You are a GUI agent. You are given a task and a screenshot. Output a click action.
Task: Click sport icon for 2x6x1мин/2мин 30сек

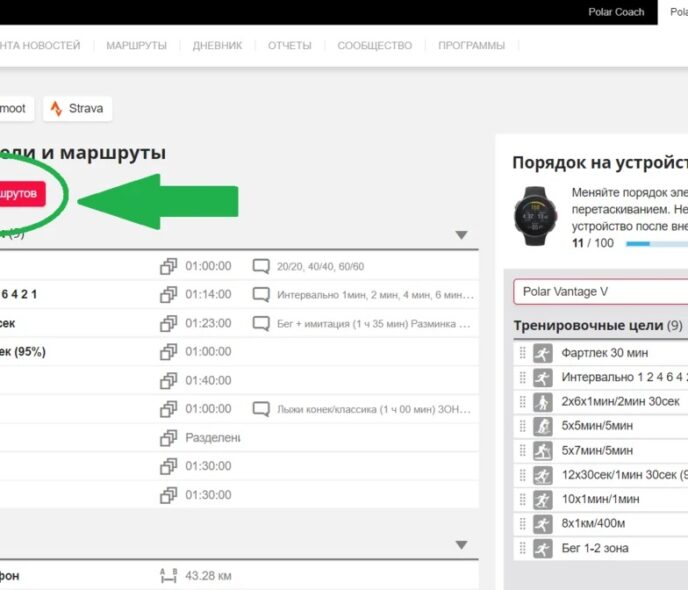click(x=543, y=402)
